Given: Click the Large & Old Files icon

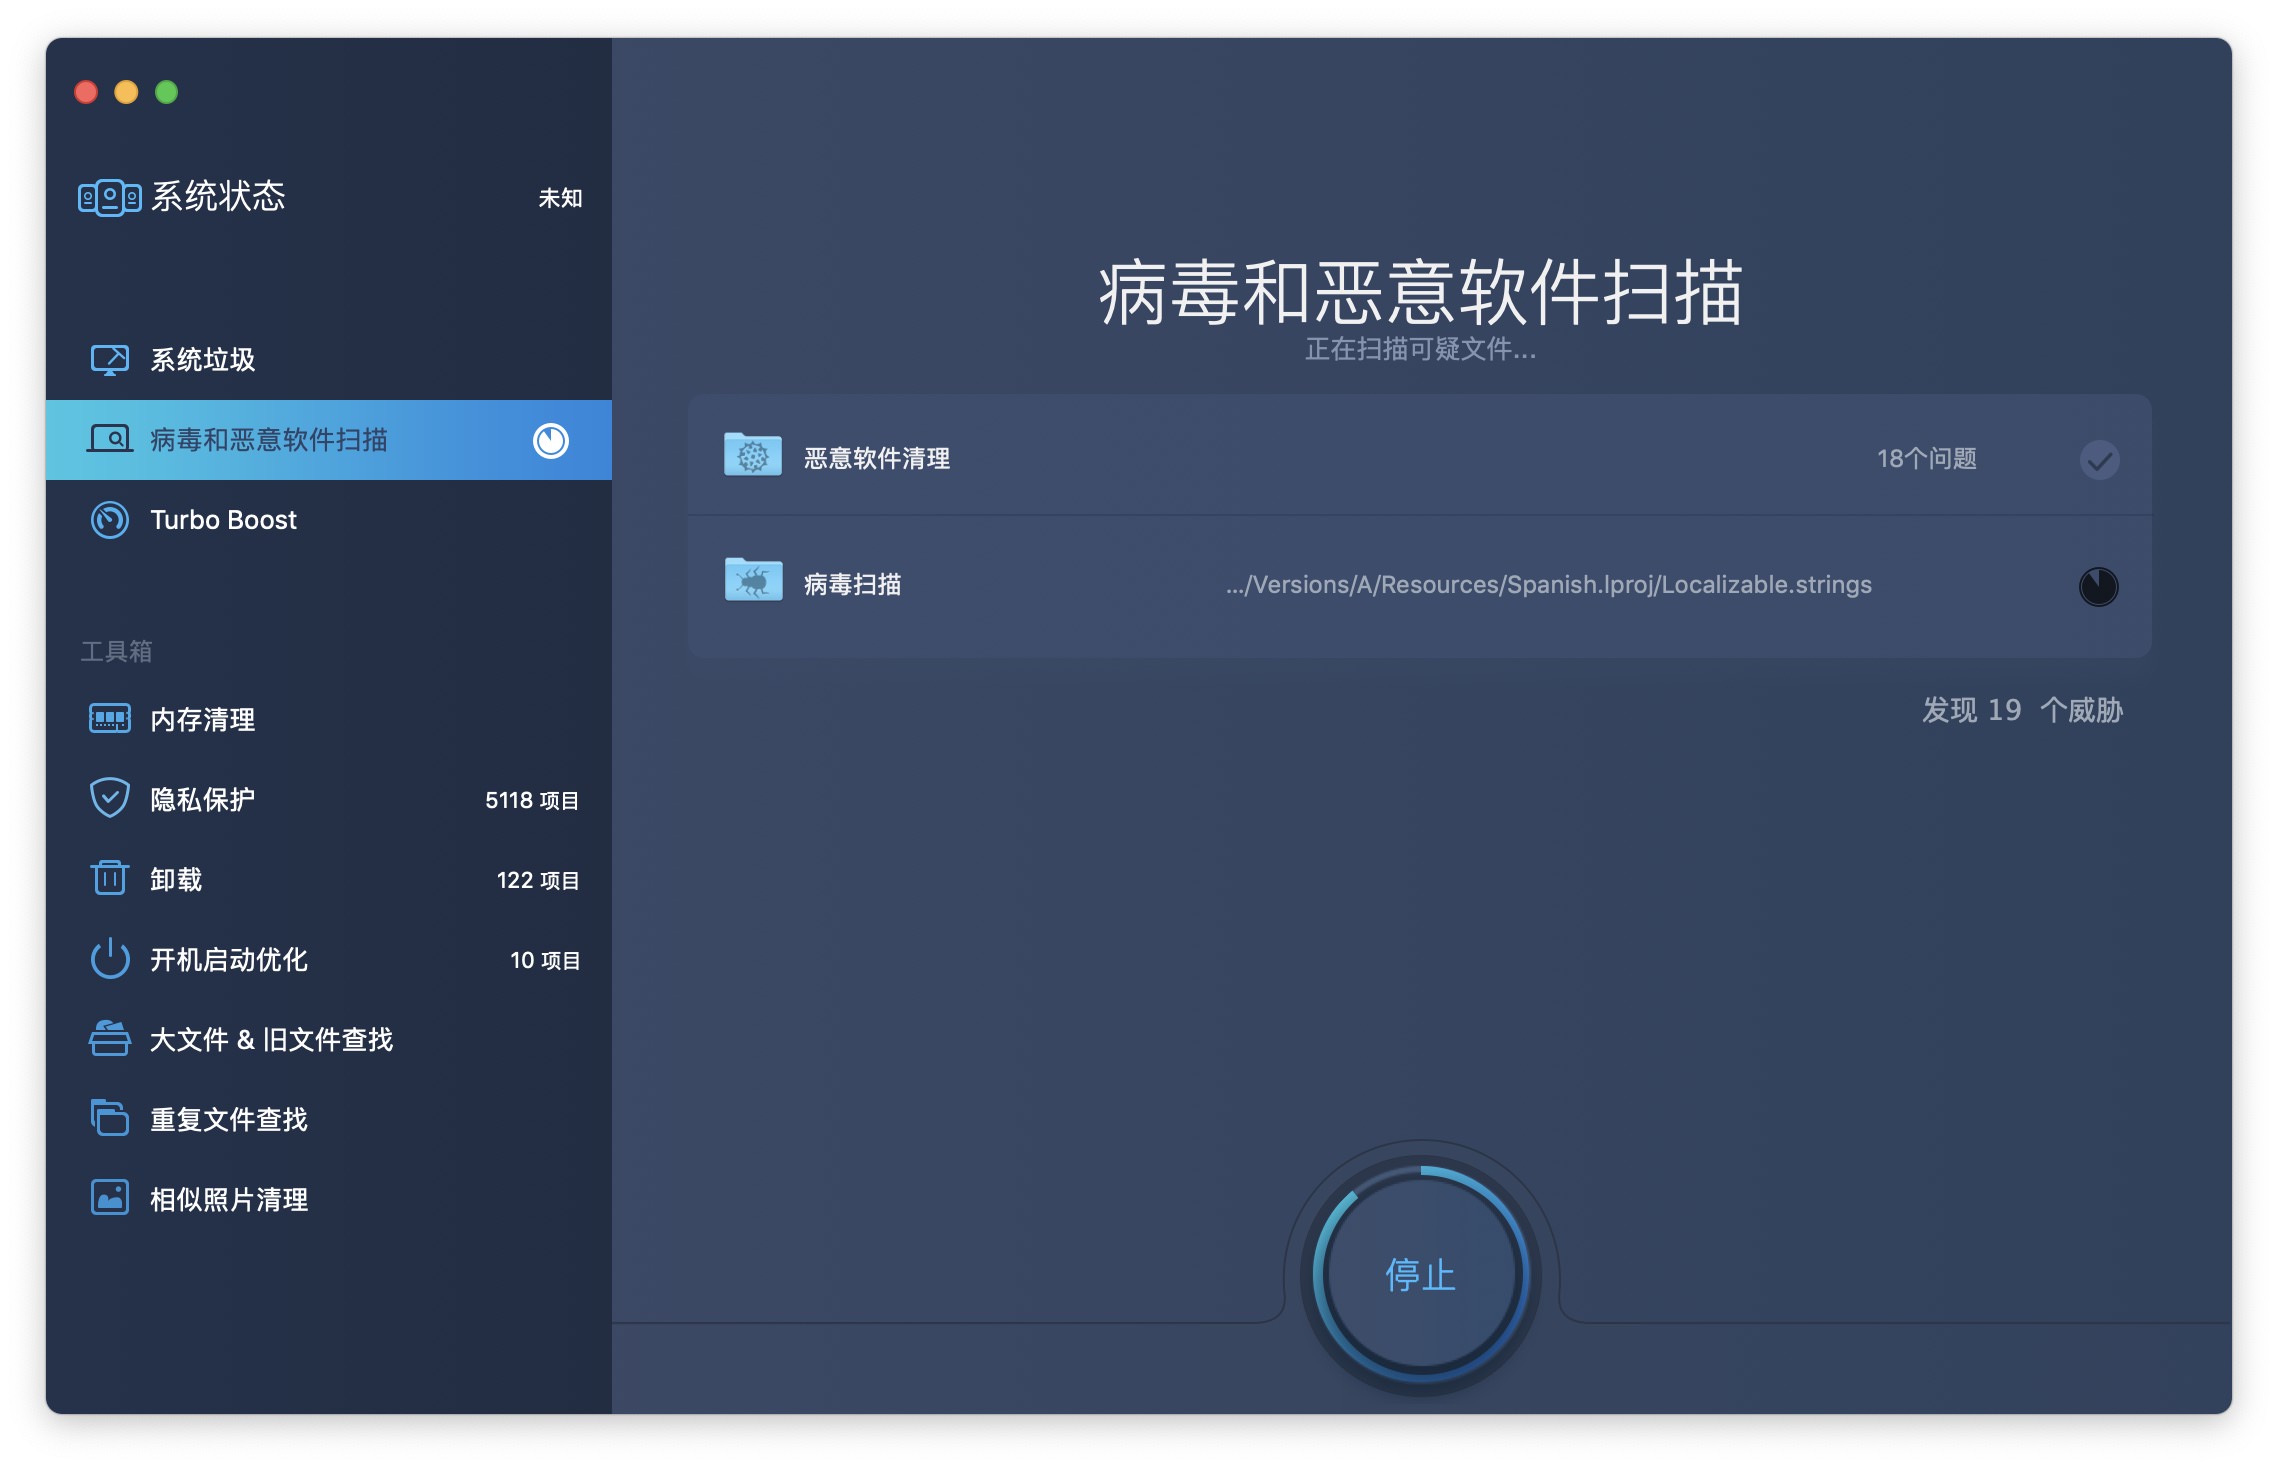Looking at the screenshot, I should [x=109, y=1039].
